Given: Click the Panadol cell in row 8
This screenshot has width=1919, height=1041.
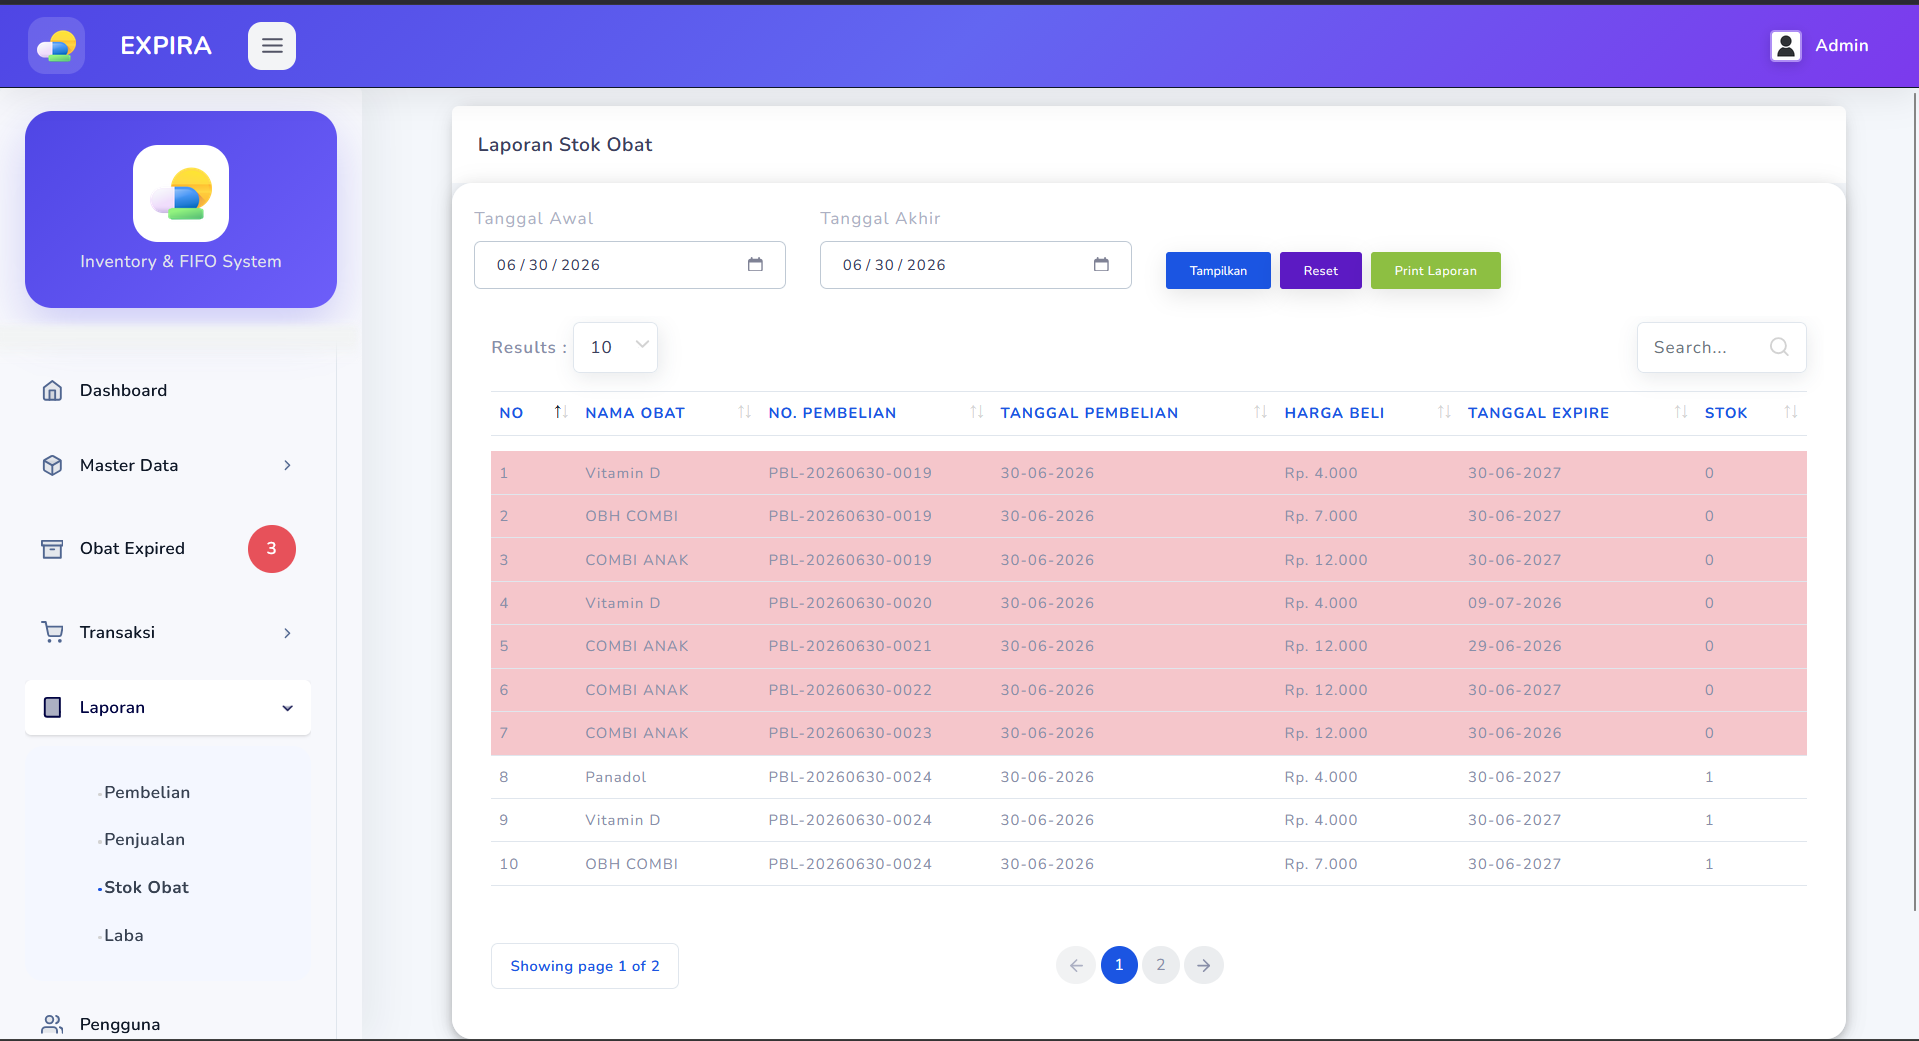Looking at the screenshot, I should pyautogui.click(x=616, y=777).
